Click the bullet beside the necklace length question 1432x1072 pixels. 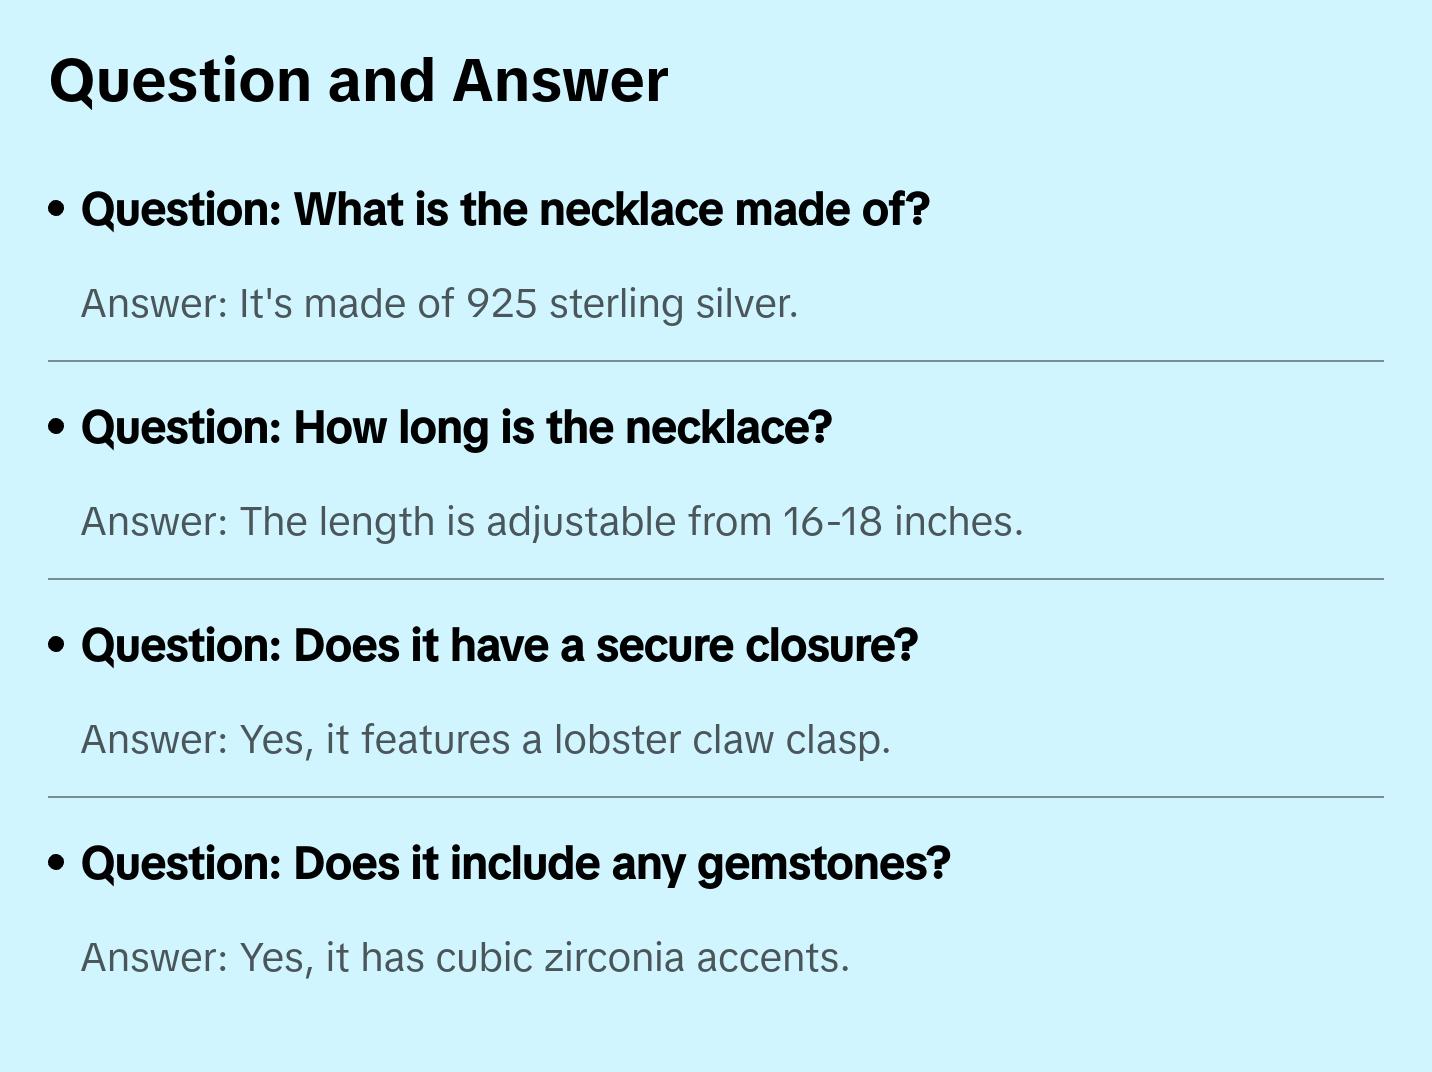click(x=57, y=428)
